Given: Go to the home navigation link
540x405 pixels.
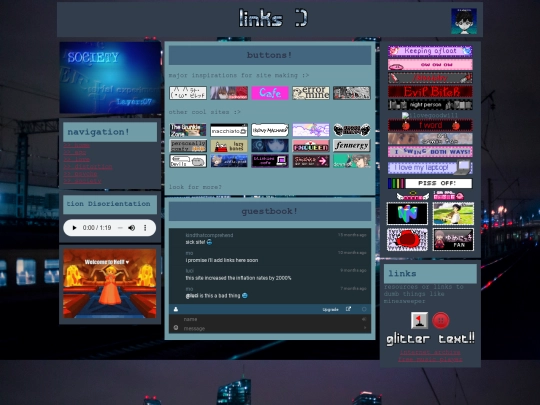Looking at the screenshot, I should click(77, 146).
